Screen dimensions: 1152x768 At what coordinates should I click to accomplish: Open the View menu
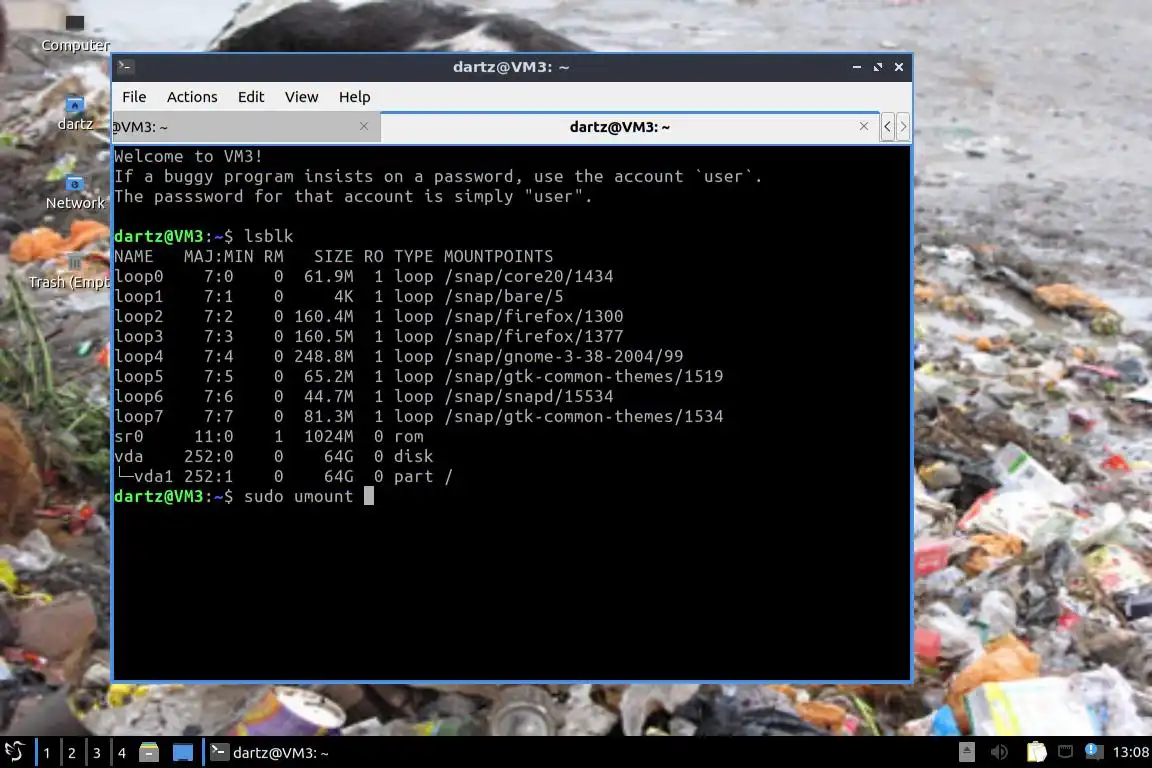(301, 97)
